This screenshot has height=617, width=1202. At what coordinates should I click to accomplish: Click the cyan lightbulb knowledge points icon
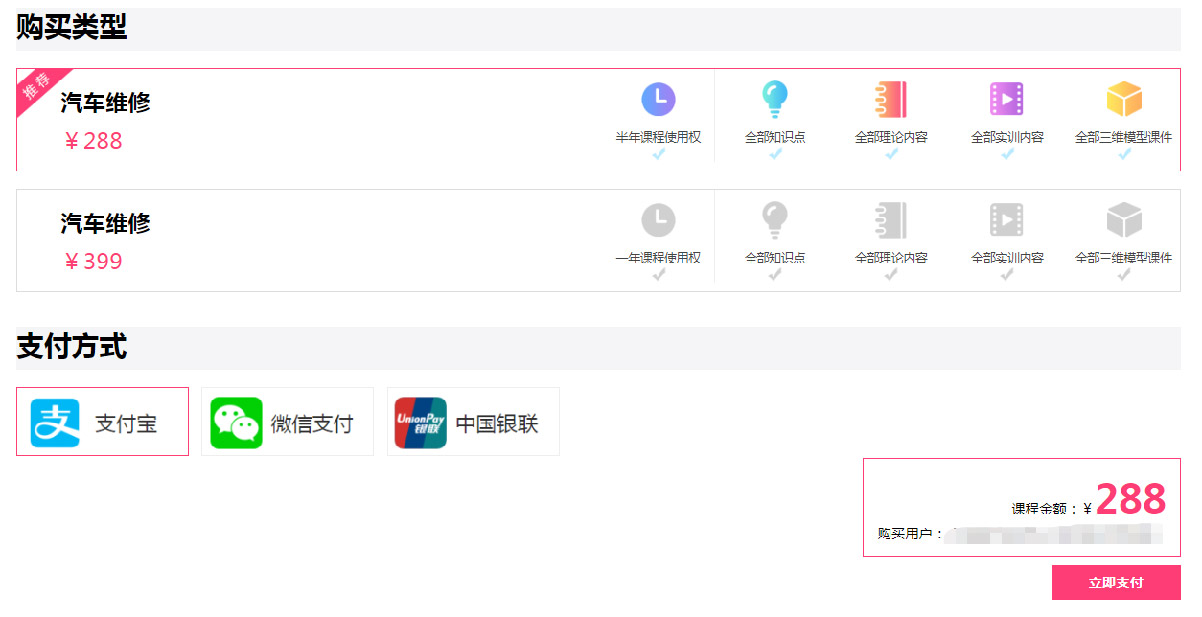[x=775, y=99]
